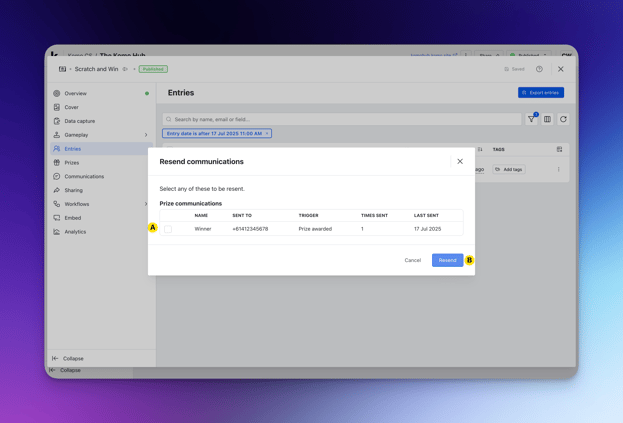623x423 pixels.
Task: Open the Analytics chart icon item
Action: (57, 232)
